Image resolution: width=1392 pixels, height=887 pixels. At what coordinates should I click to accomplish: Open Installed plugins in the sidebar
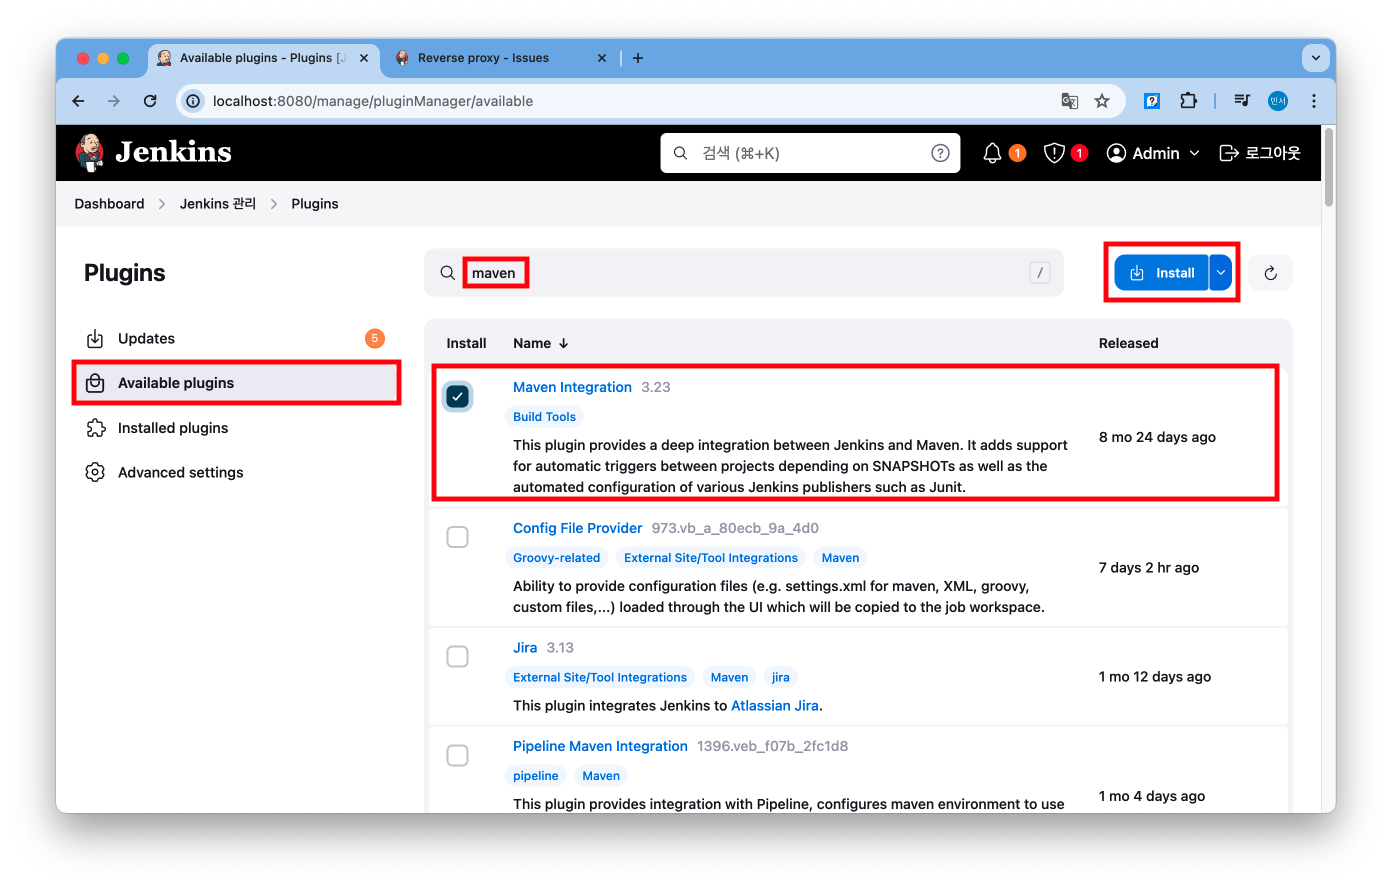coord(236,428)
